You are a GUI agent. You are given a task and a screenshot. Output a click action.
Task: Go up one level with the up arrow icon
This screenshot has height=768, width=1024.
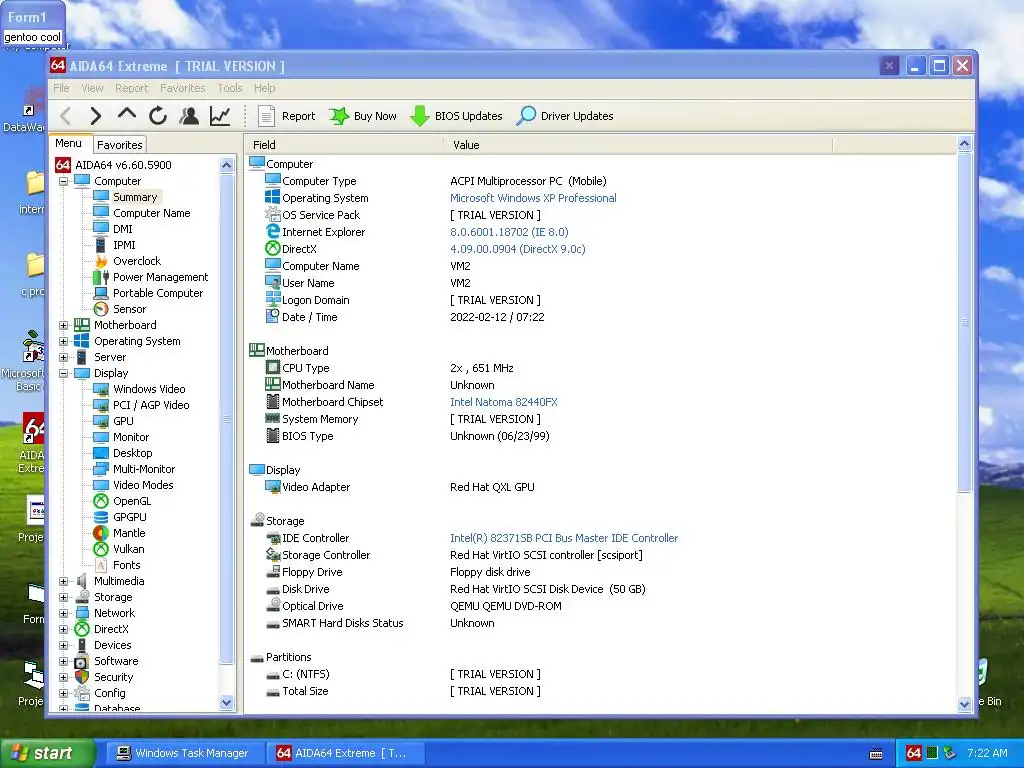pos(127,115)
